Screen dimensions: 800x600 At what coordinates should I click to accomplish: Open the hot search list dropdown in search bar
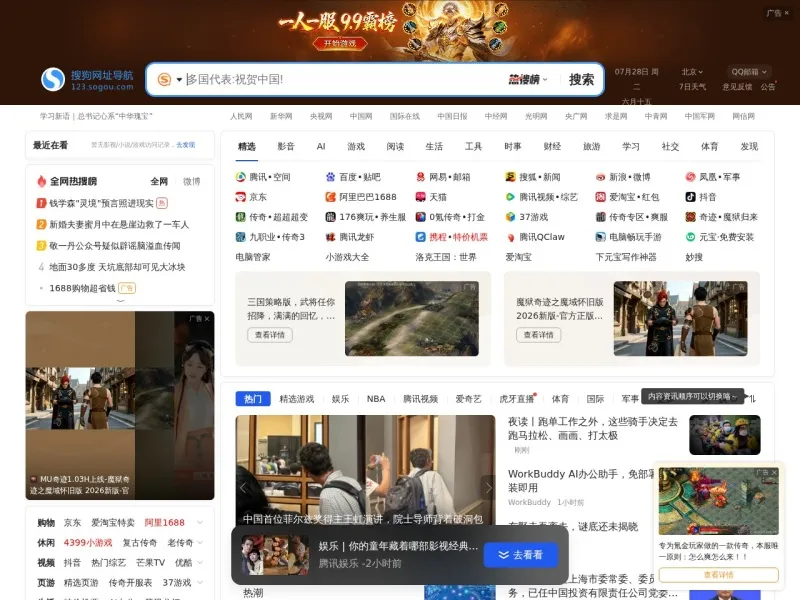pos(528,80)
